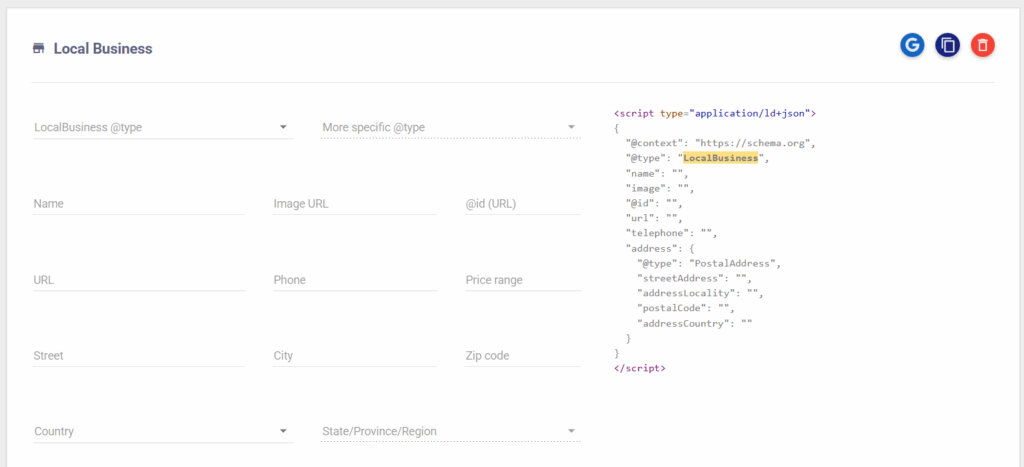This screenshot has width=1024, height=467.
Task: Click the Local Business heading
Action: click(103, 49)
